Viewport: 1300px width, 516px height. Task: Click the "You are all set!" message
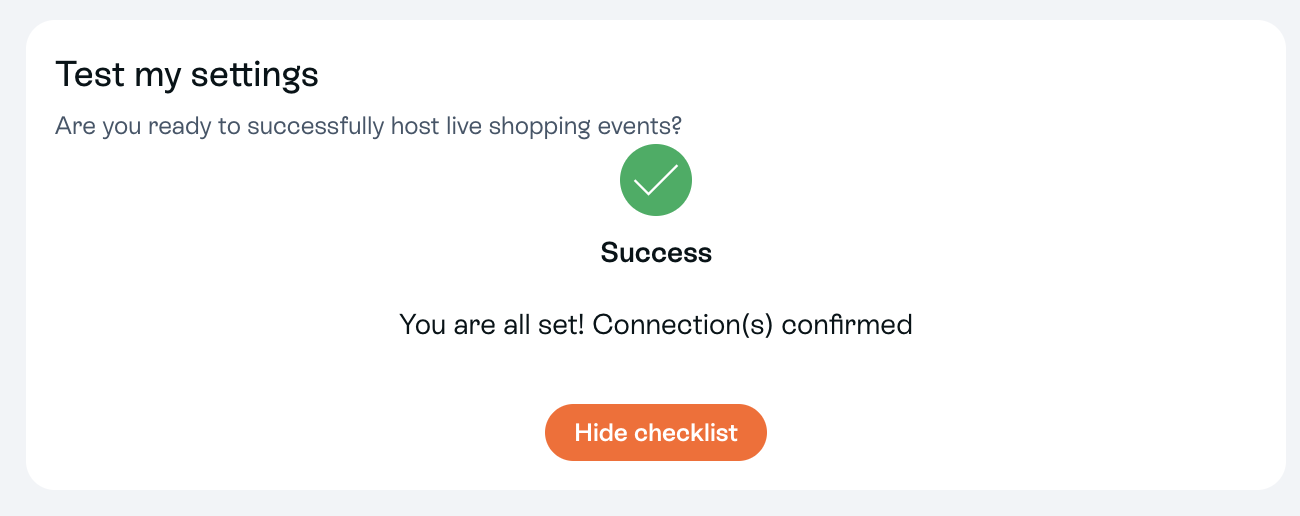coord(492,325)
